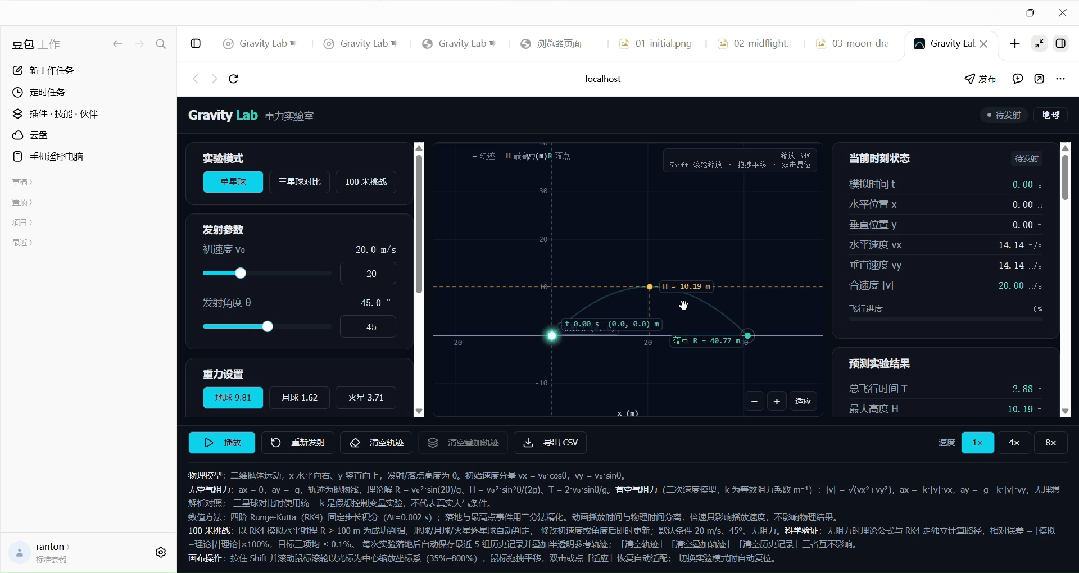Open the plugins and skills layers icon
This screenshot has height=573, width=1079.
click(x=18, y=113)
